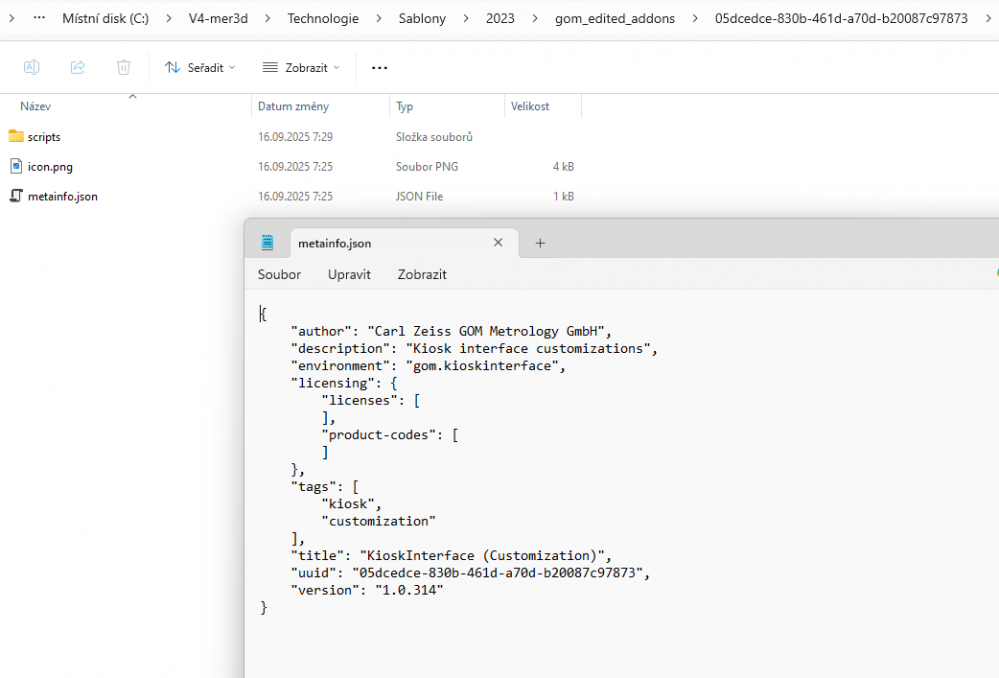
Task: Open the Soubor menu in Notepad
Action: 279,274
